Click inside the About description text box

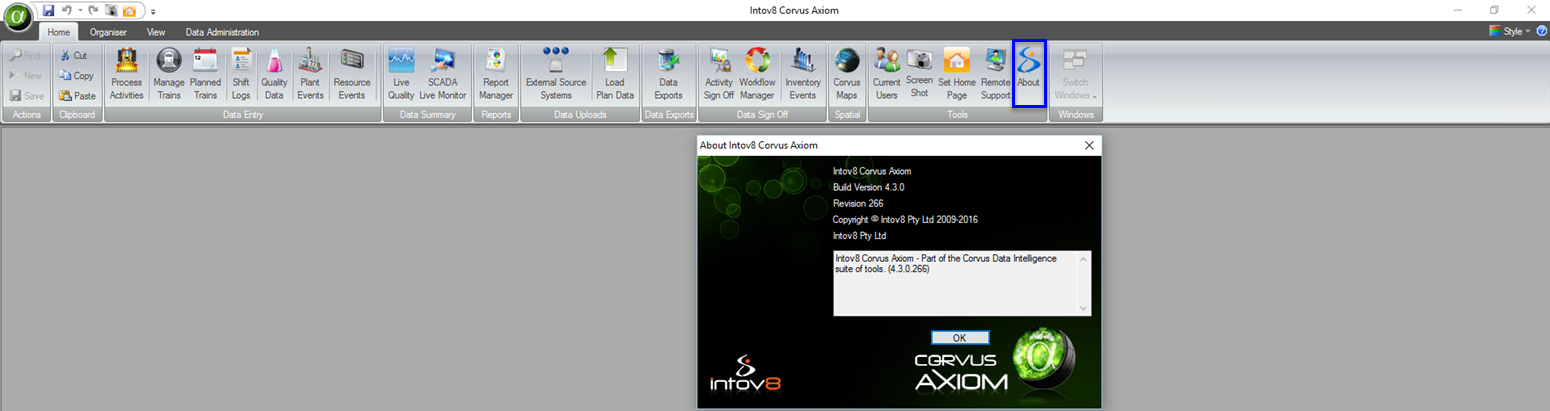(954, 283)
